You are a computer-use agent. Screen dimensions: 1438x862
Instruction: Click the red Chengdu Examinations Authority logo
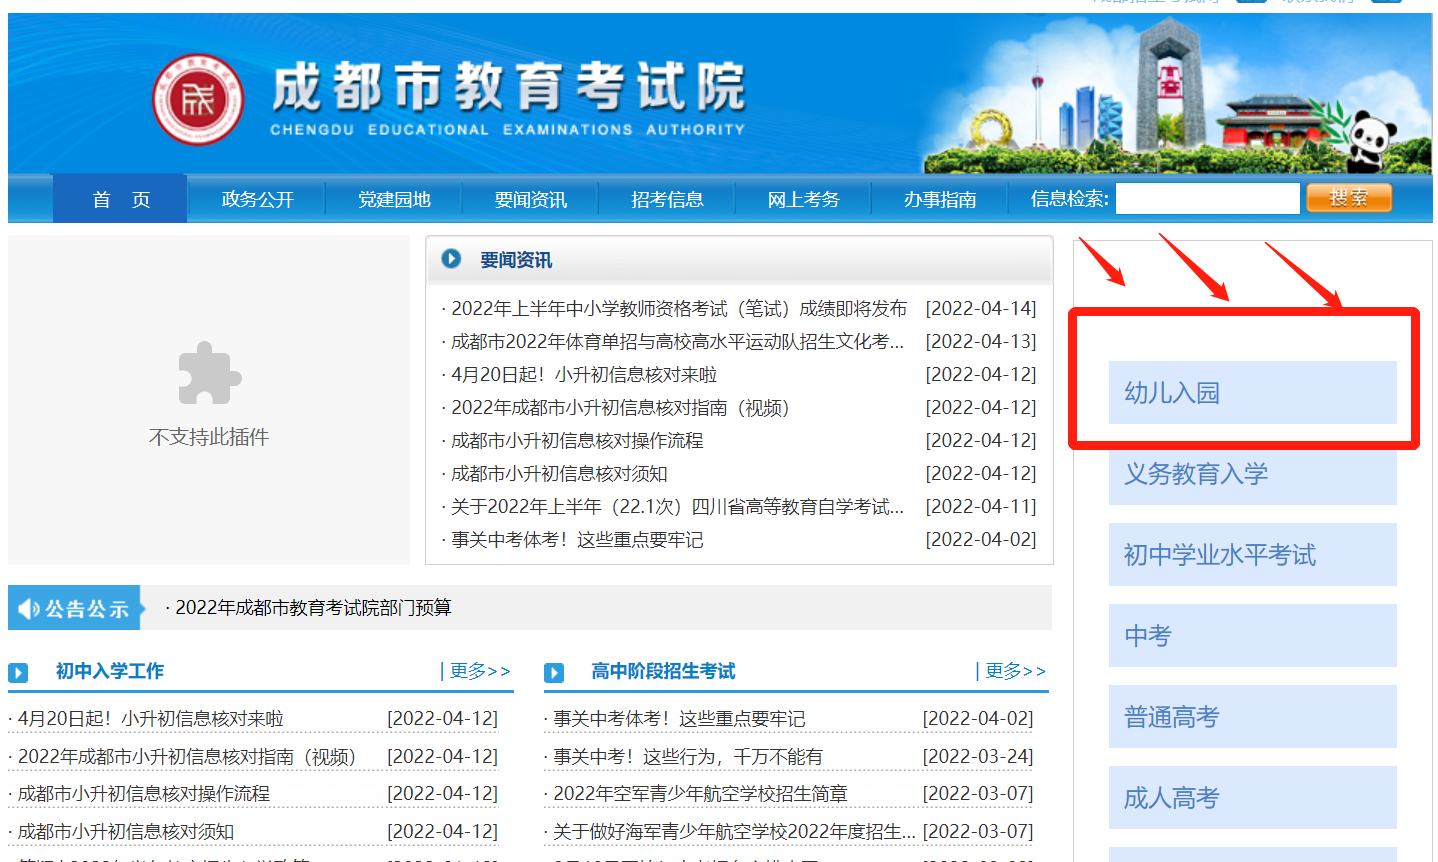click(198, 100)
